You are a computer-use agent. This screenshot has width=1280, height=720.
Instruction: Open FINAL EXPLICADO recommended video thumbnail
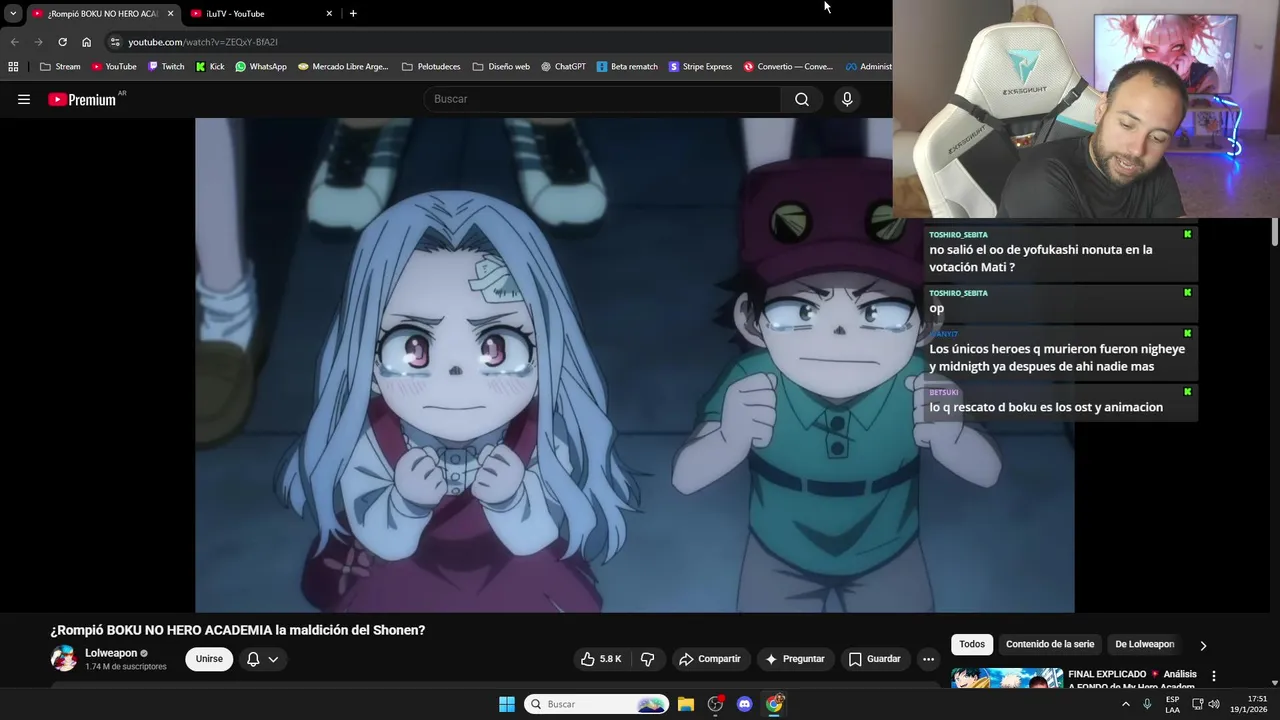[x=1007, y=679]
